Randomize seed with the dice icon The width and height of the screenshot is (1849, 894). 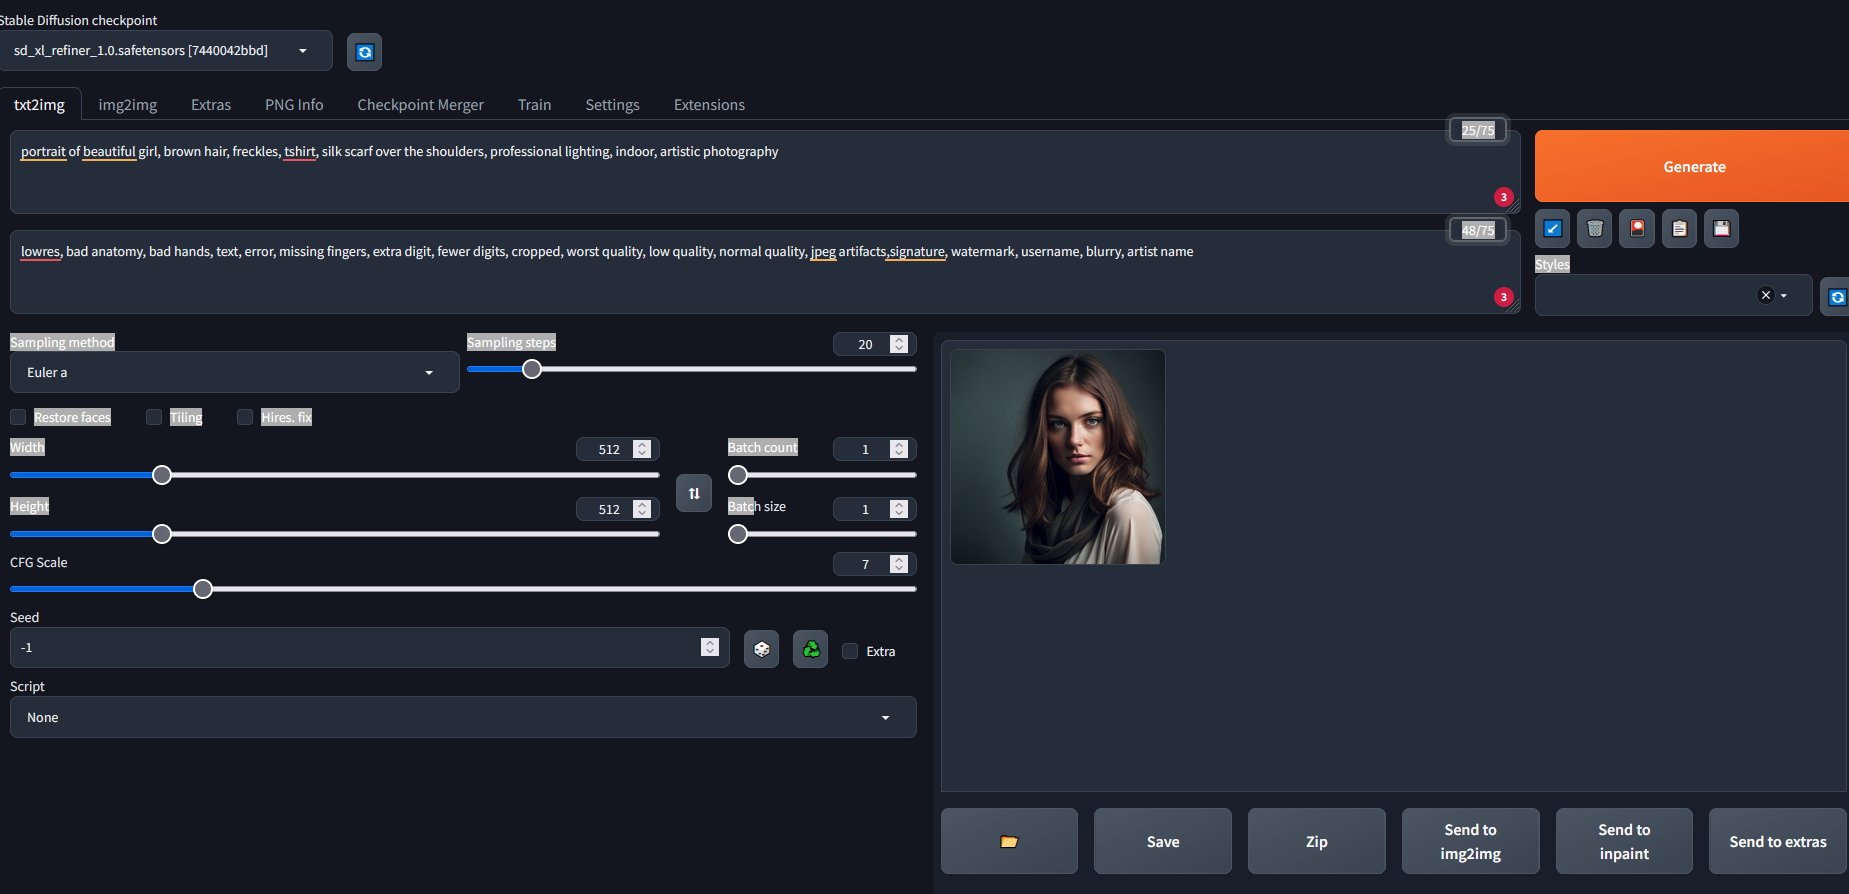point(761,650)
